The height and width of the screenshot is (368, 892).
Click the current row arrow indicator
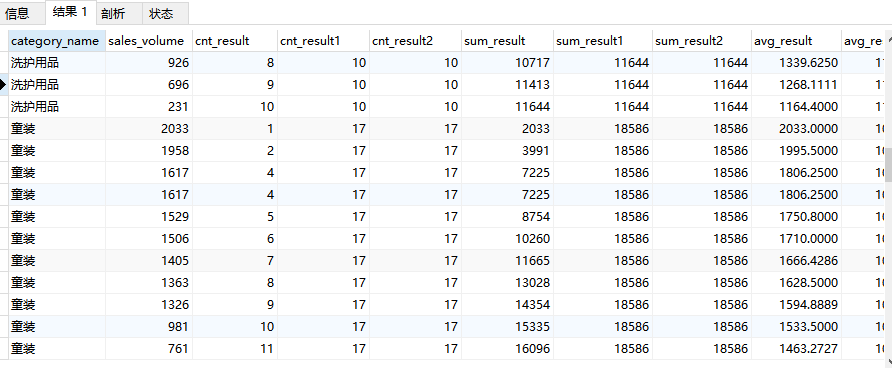[x=3, y=85]
